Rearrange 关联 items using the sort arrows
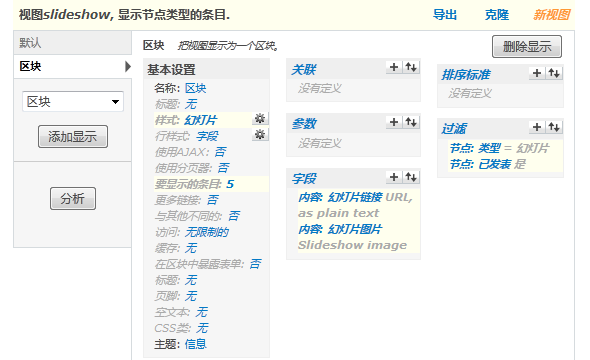The image size is (590, 360). 411,67
